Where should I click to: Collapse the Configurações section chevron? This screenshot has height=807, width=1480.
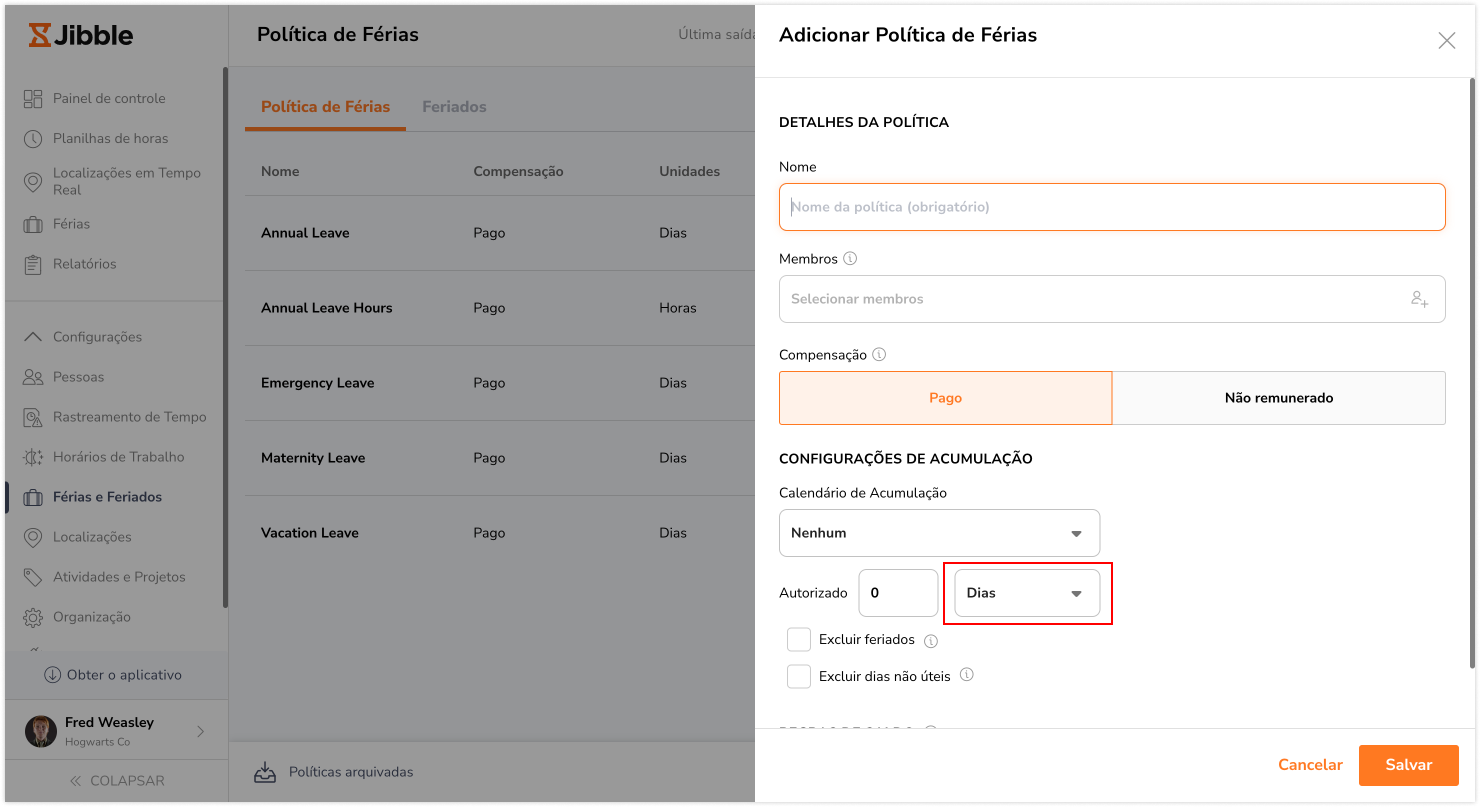[x=33, y=337]
